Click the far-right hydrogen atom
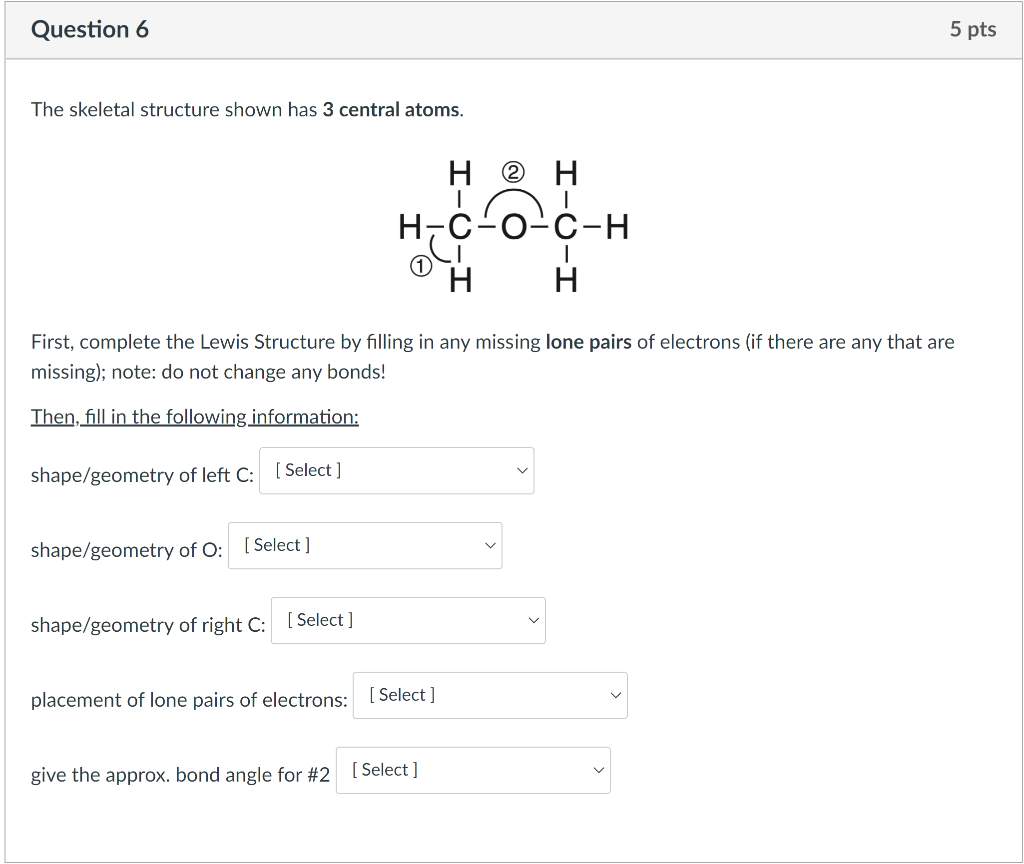 pyautogui.click(x=617, y=229)
